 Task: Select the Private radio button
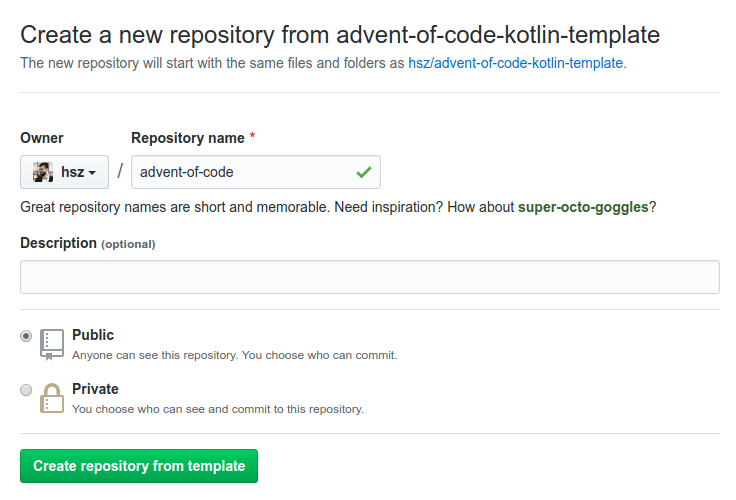coord(26,390)
